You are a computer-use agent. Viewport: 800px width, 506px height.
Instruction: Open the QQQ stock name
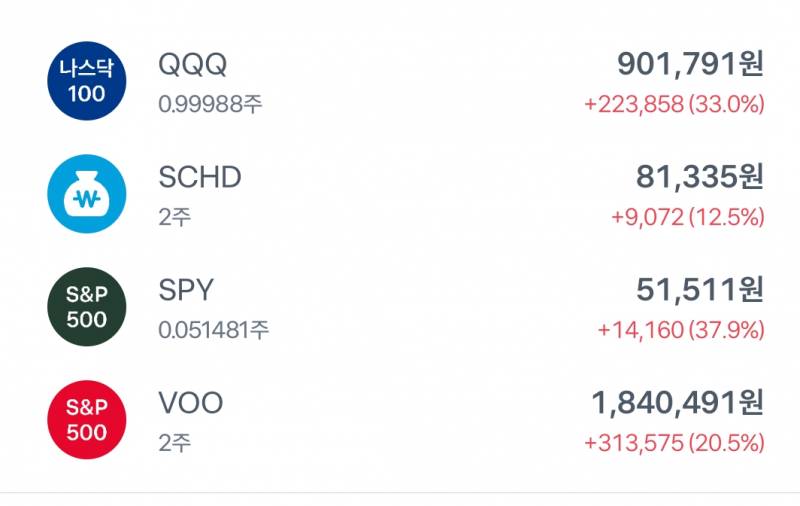point(193,65)
